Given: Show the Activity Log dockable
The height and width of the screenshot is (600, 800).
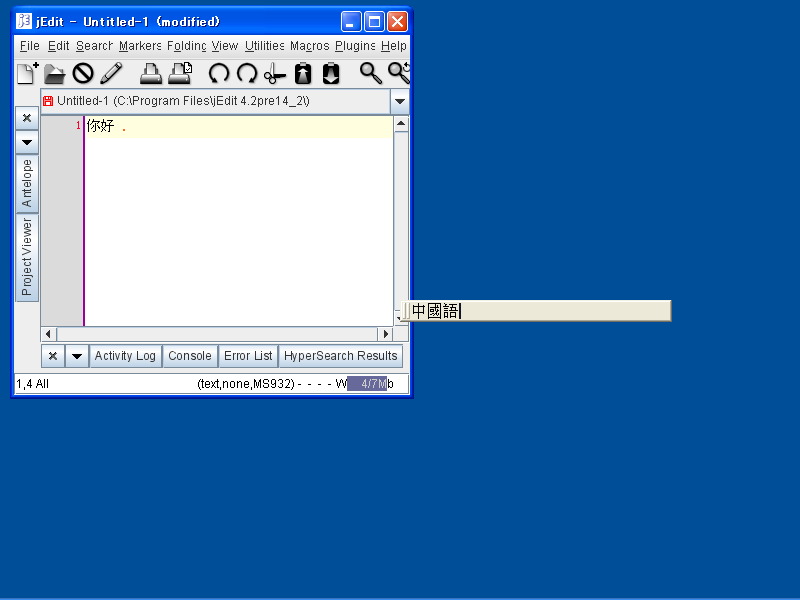Looking at the screenshot, I should coord(125,356).
